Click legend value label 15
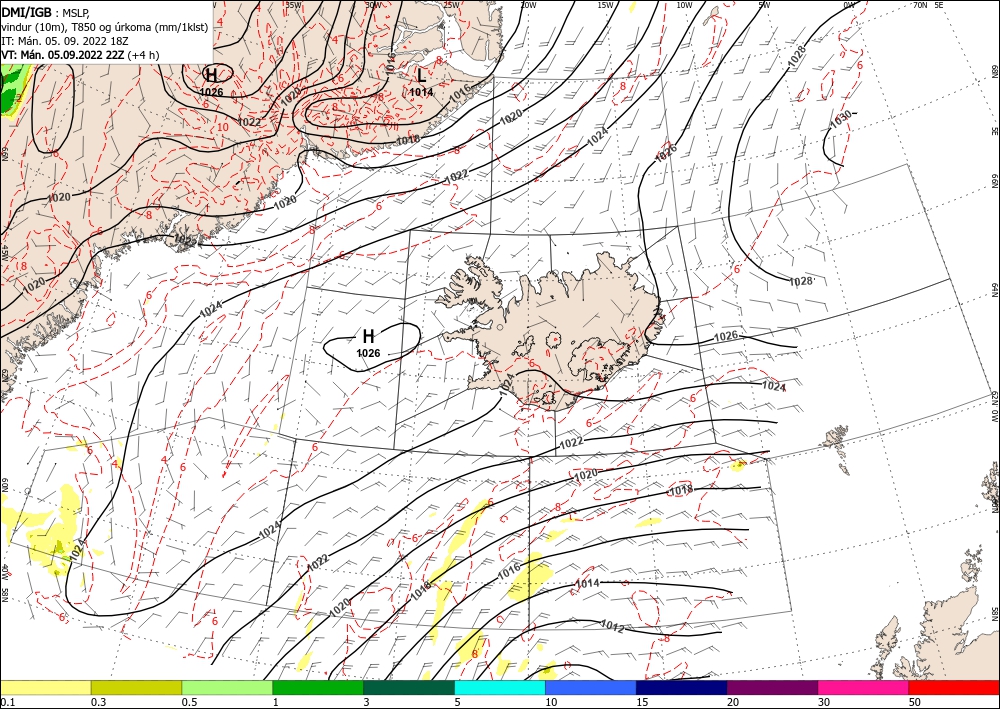Viewport: 1000px width, 709px height. [642, 702]
